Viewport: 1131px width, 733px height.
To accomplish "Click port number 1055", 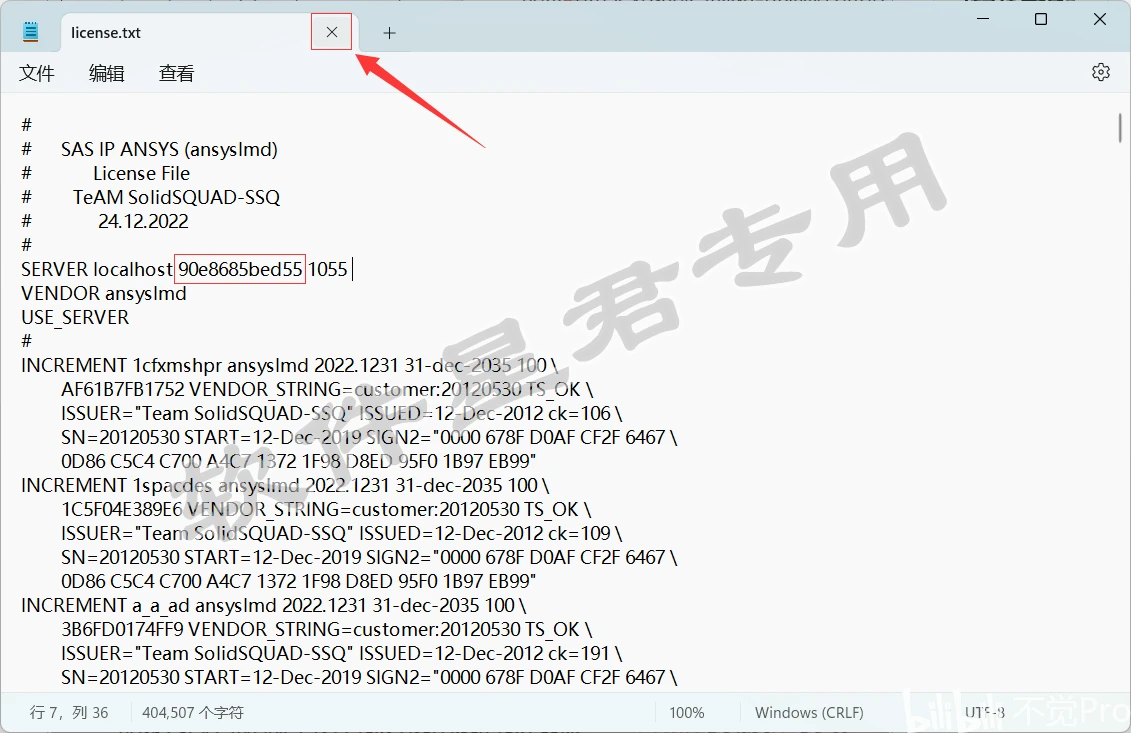I will tap(327, 269).
